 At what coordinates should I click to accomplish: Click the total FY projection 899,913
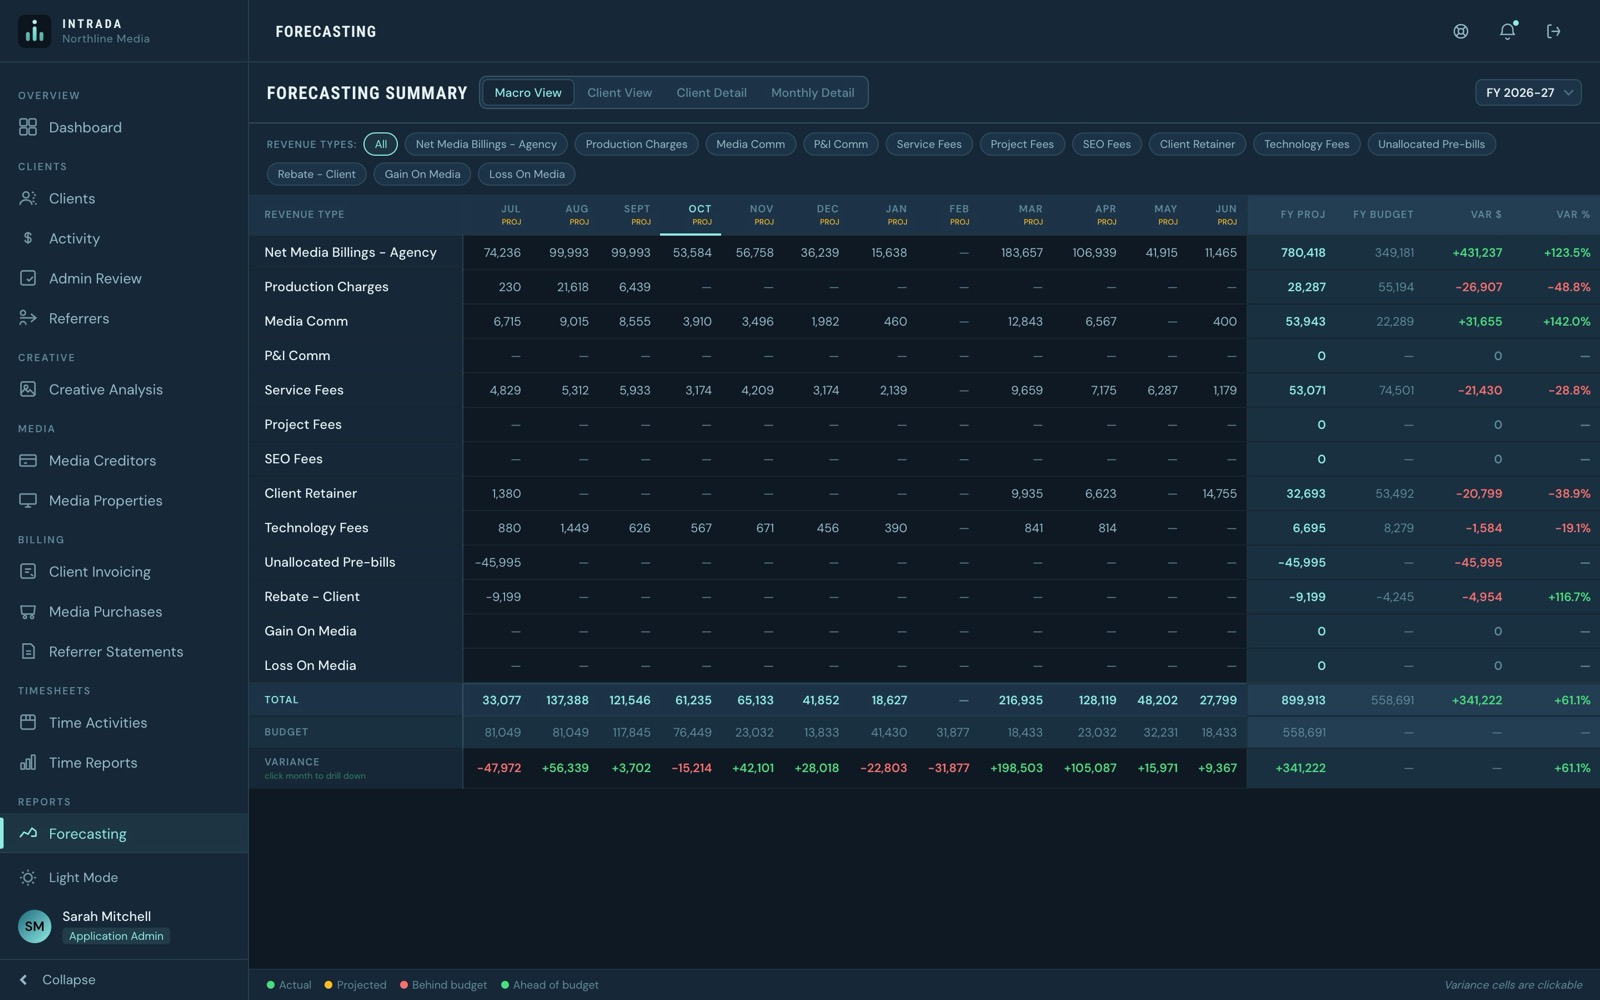coord(1303,700)
